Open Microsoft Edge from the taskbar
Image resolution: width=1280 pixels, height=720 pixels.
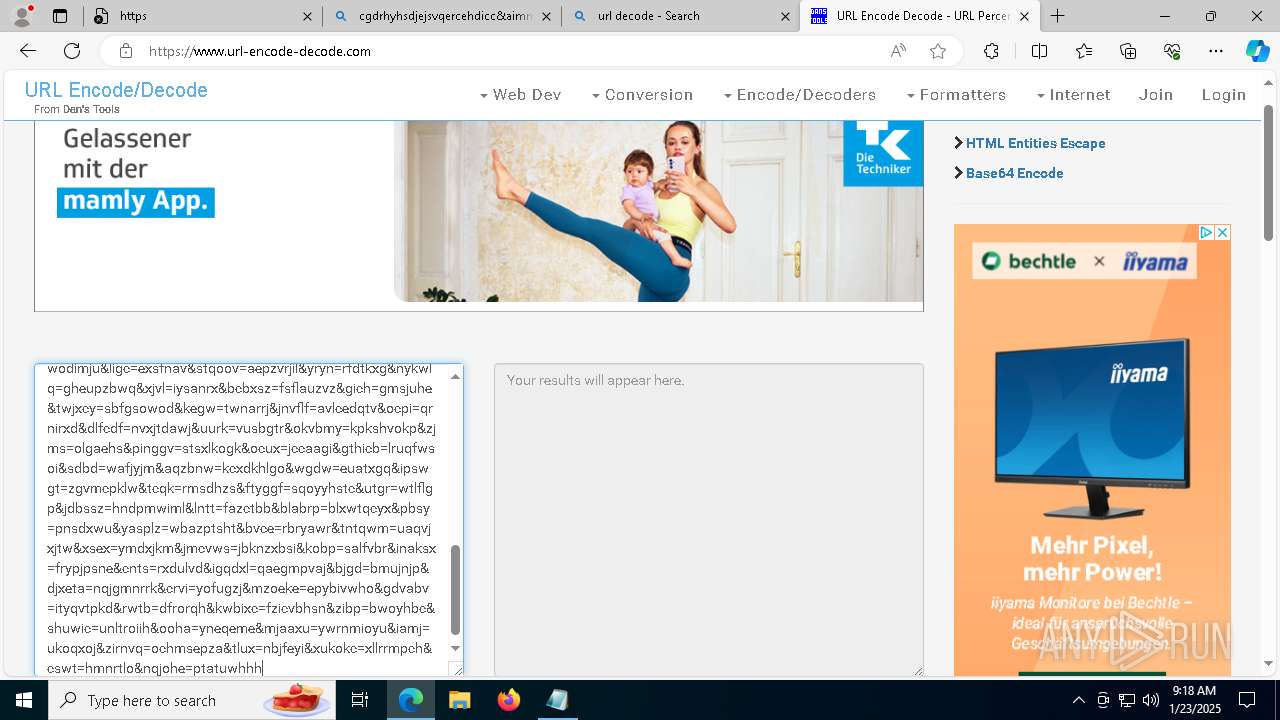[x=411, y=700]
